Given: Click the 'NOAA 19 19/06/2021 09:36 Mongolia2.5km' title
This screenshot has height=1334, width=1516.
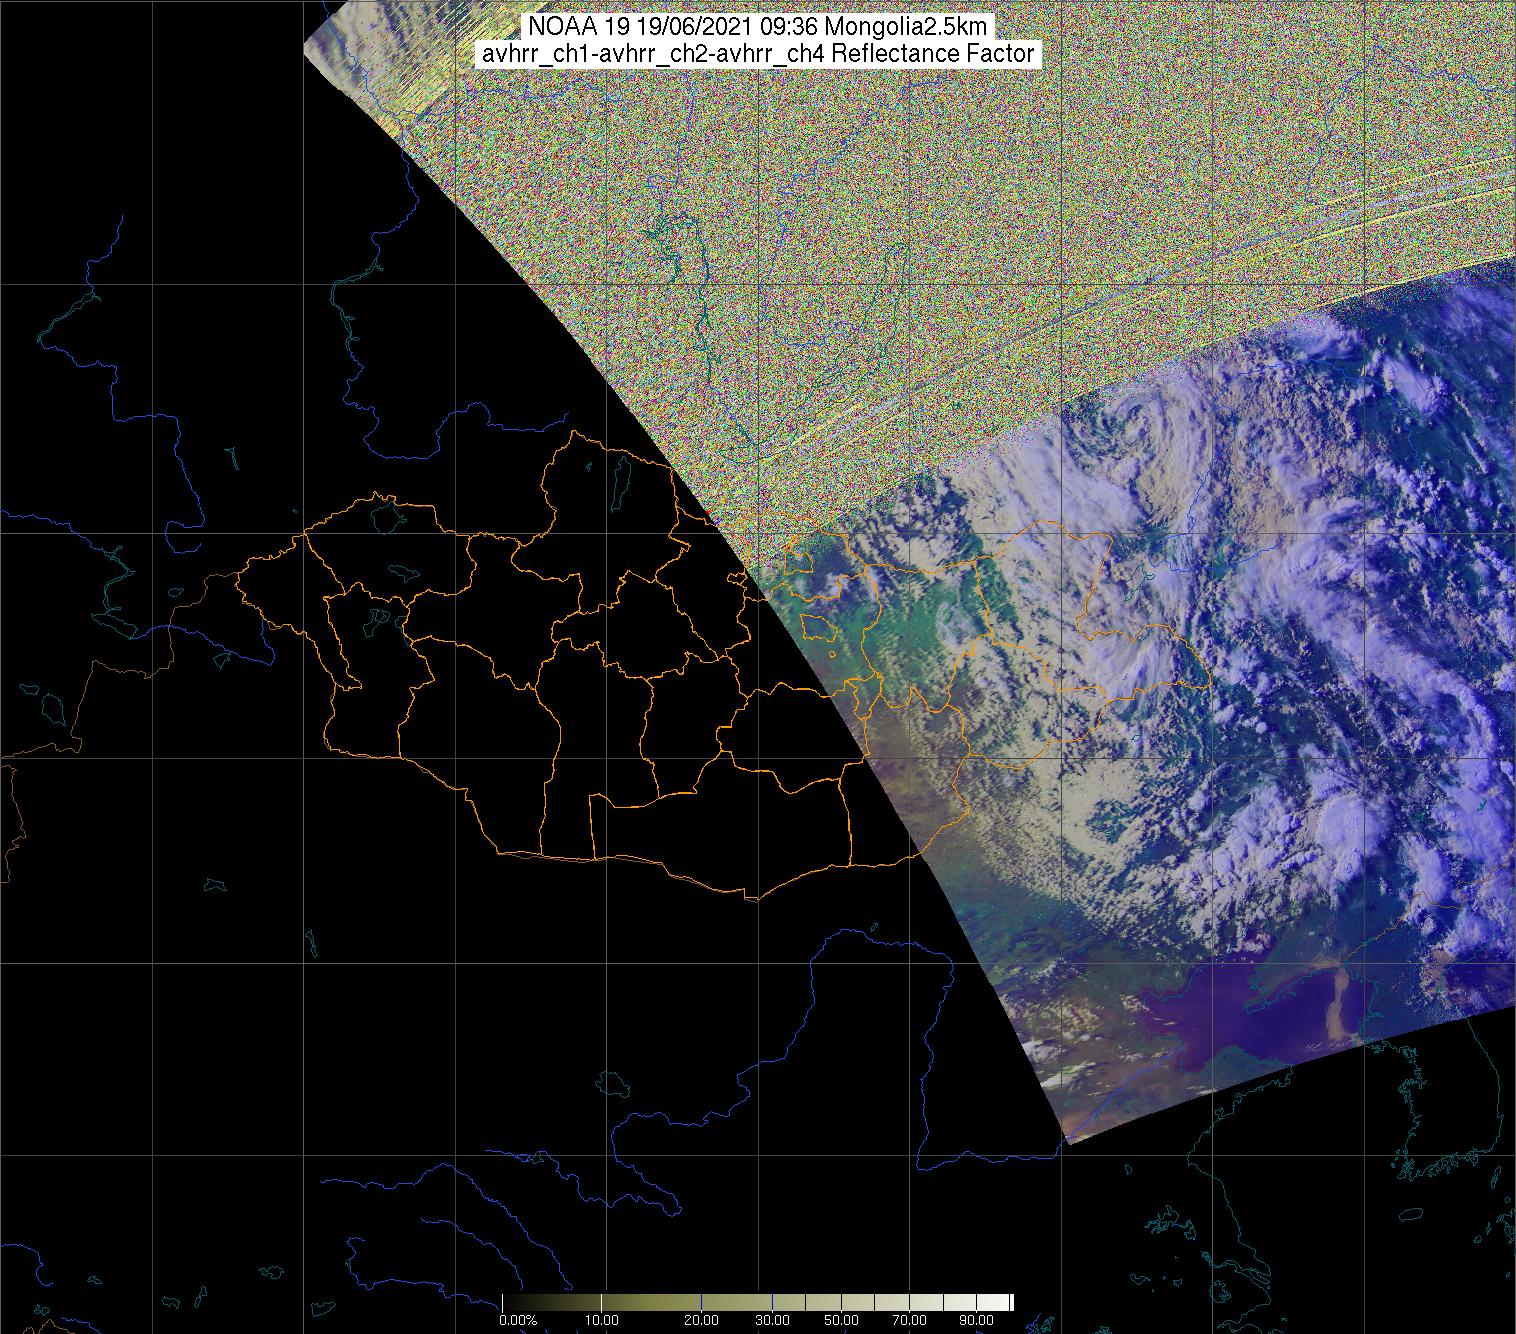Looking at the screenshot, I should (x=757, y=27).
